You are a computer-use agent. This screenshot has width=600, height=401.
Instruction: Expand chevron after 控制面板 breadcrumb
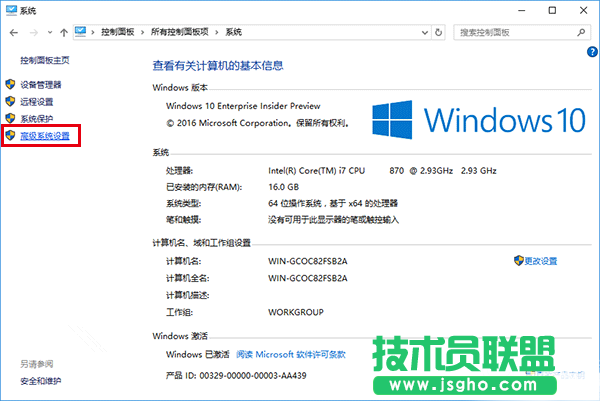(x=142, y=32)
